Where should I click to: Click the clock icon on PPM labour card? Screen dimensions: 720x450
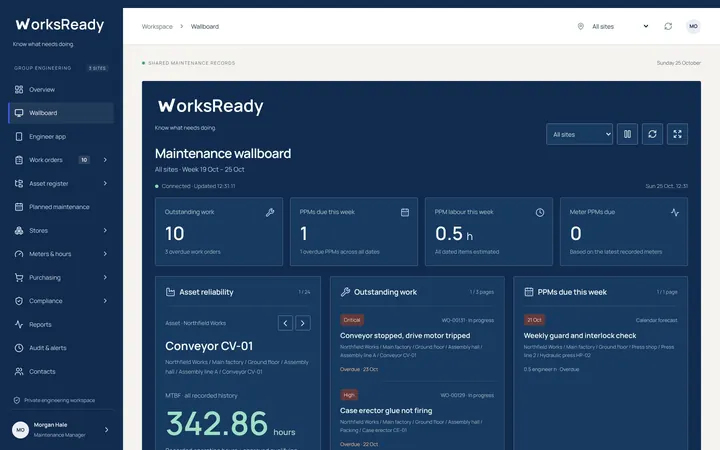click(x=540, y=212)
